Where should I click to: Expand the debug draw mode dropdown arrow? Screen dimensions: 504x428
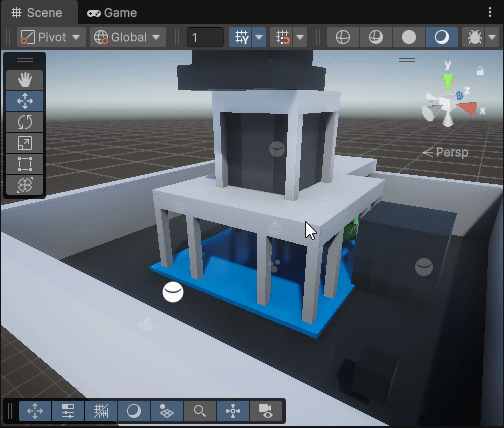click(492, 37)
